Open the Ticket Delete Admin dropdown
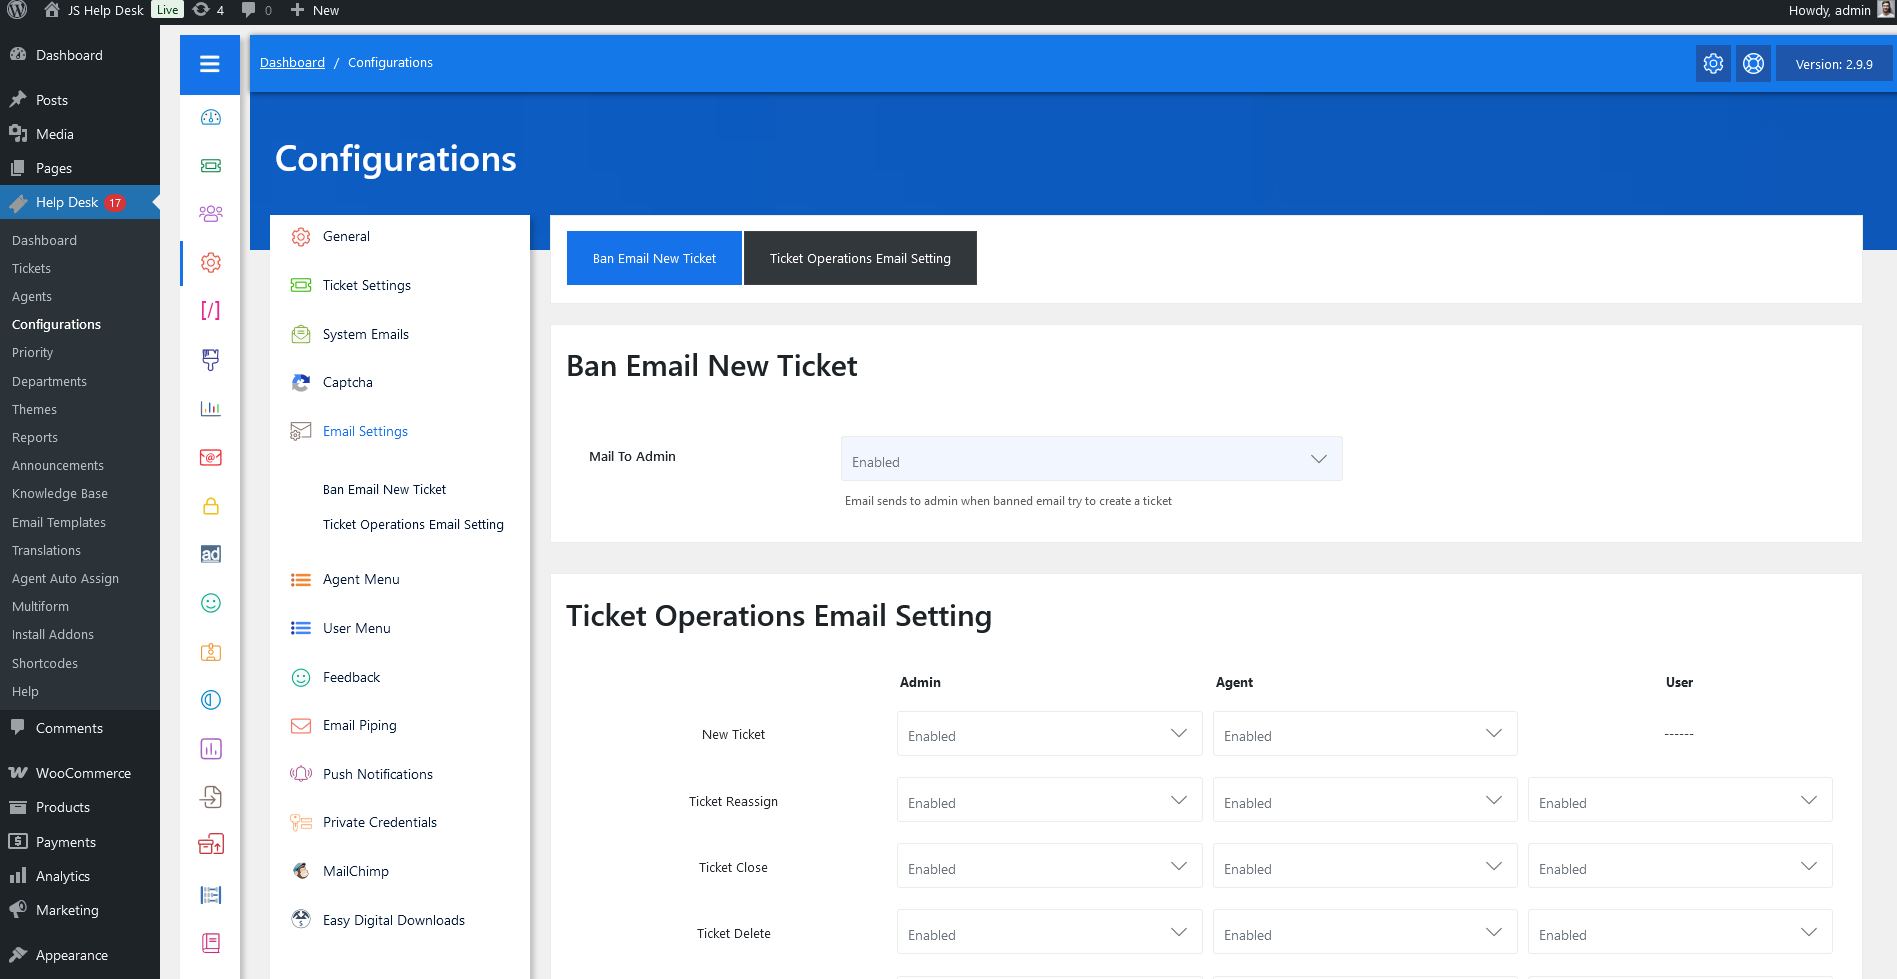1897x979 pixels. [1049, 933]
